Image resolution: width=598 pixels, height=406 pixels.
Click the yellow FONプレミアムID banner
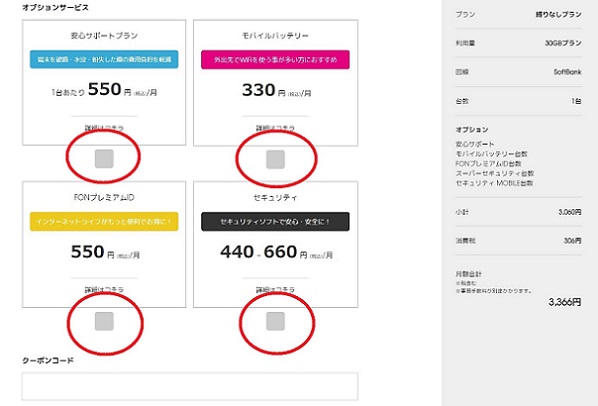(x=104, y=221)
